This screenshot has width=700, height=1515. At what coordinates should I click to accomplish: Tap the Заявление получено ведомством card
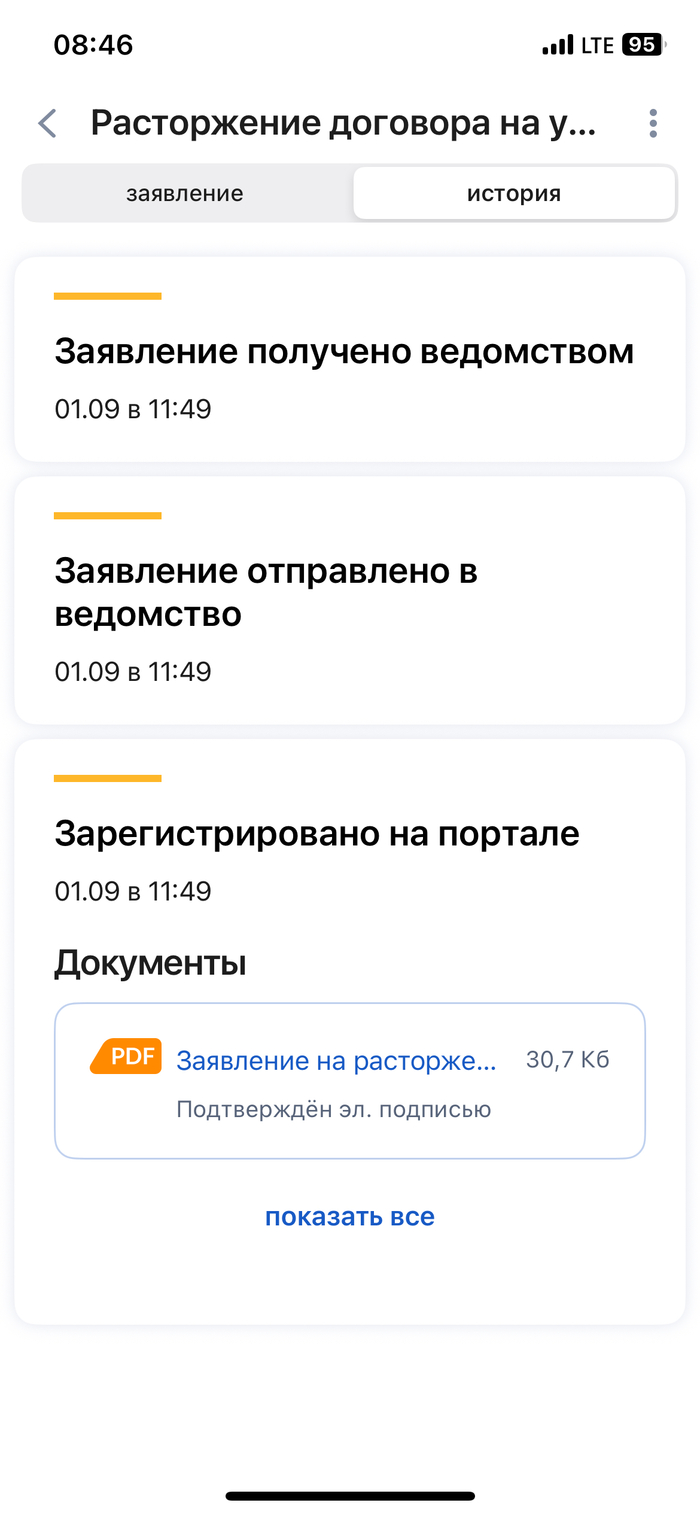tap(350, 360)
